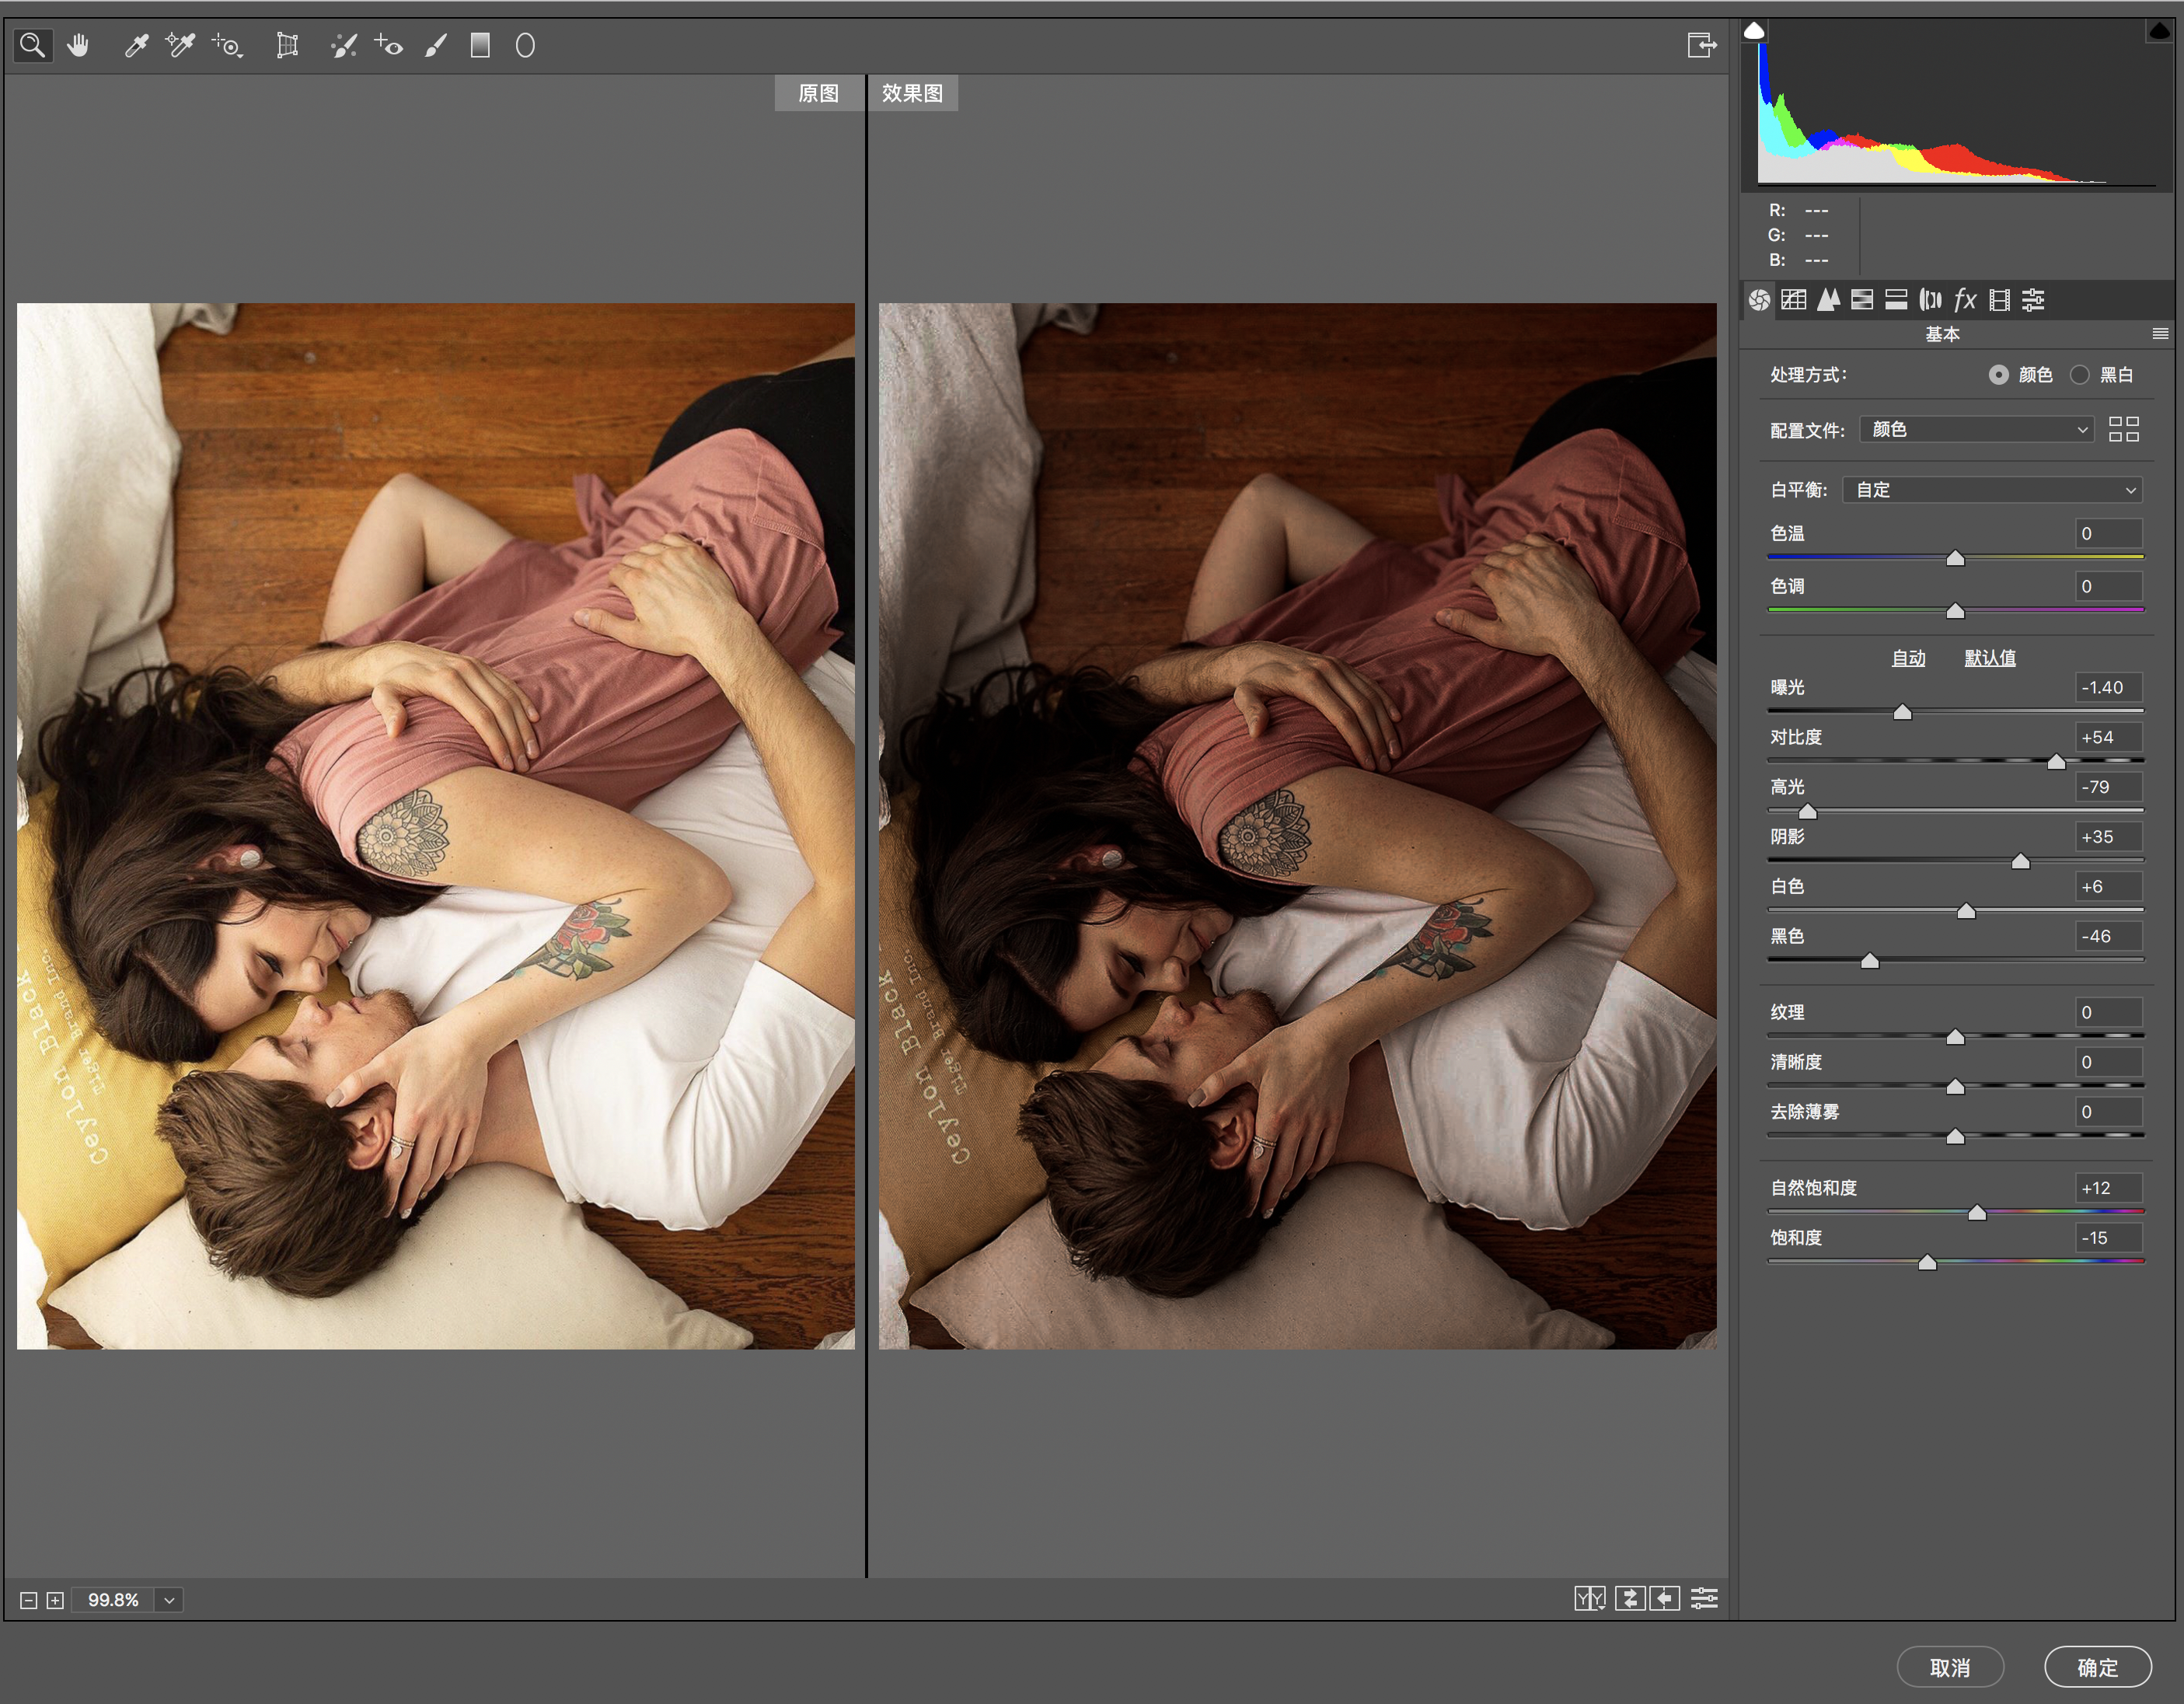Click the 确定 confirm button

click(x=2097, y=1667)
